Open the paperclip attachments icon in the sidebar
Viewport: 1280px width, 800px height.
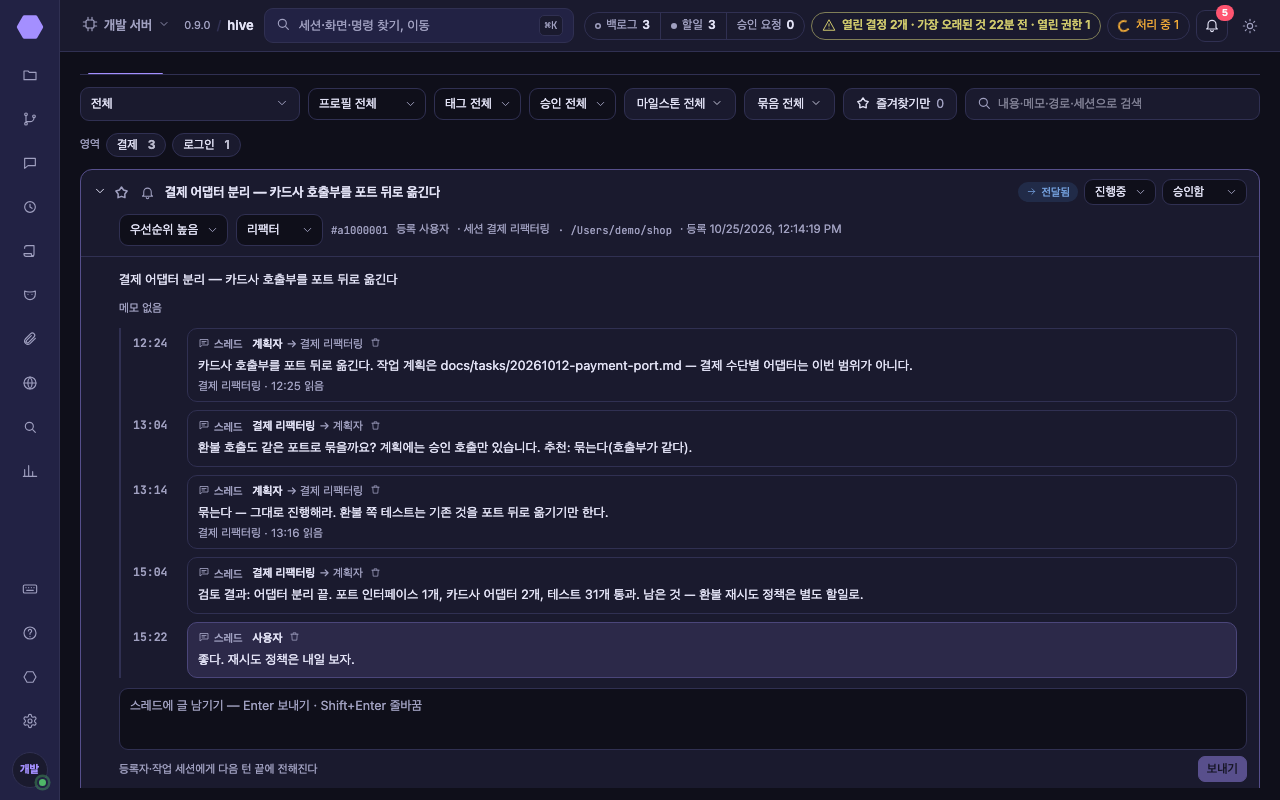[30, 339]
